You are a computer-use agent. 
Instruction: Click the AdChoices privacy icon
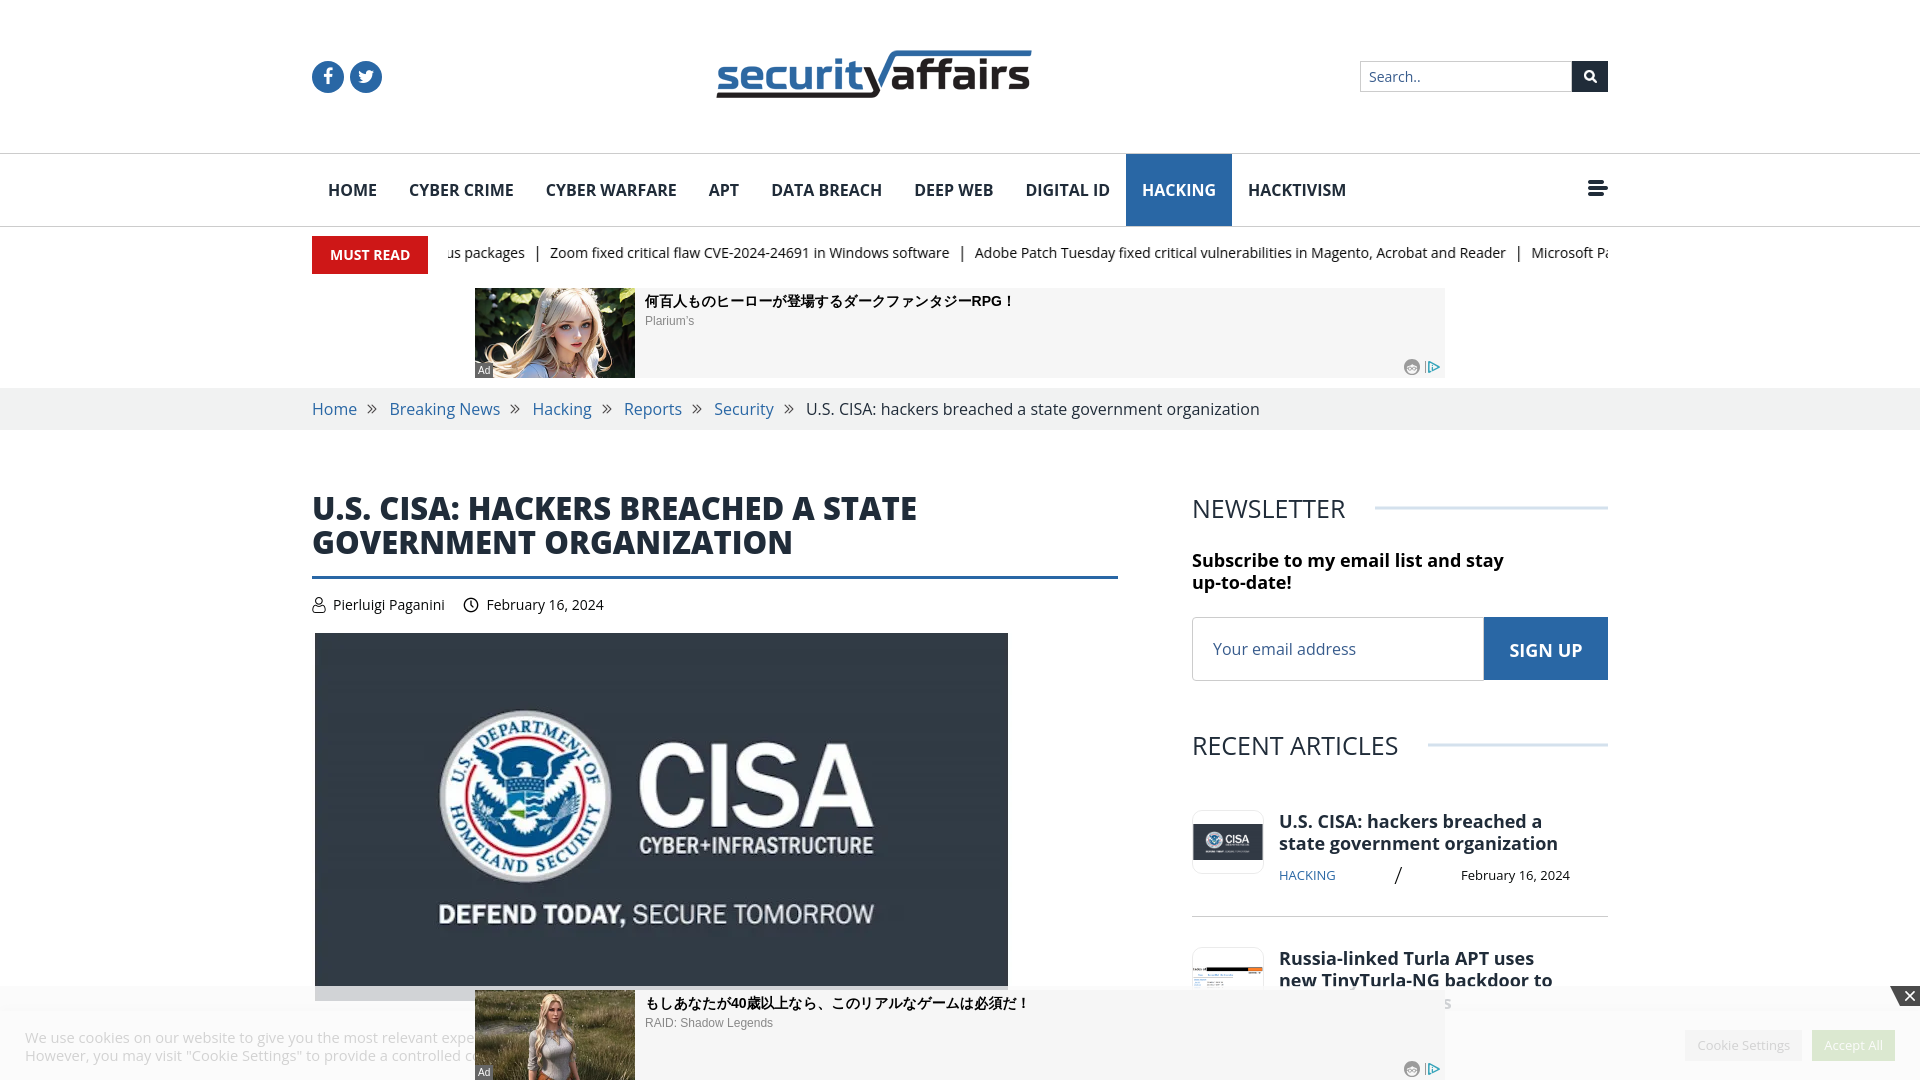point(1433,367)
